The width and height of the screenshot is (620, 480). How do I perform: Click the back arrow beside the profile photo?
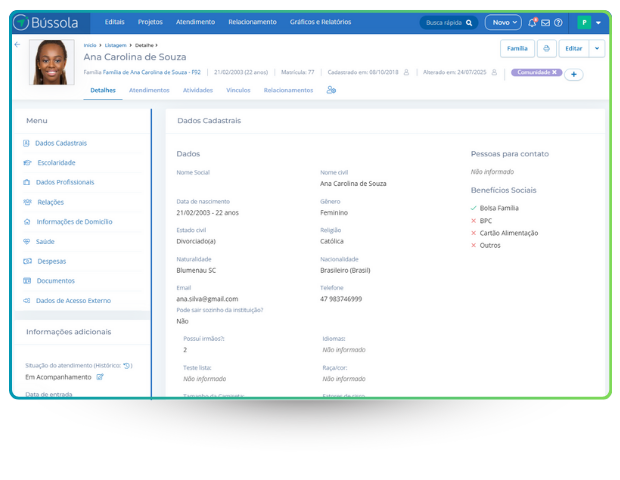[x=17, y=44]
